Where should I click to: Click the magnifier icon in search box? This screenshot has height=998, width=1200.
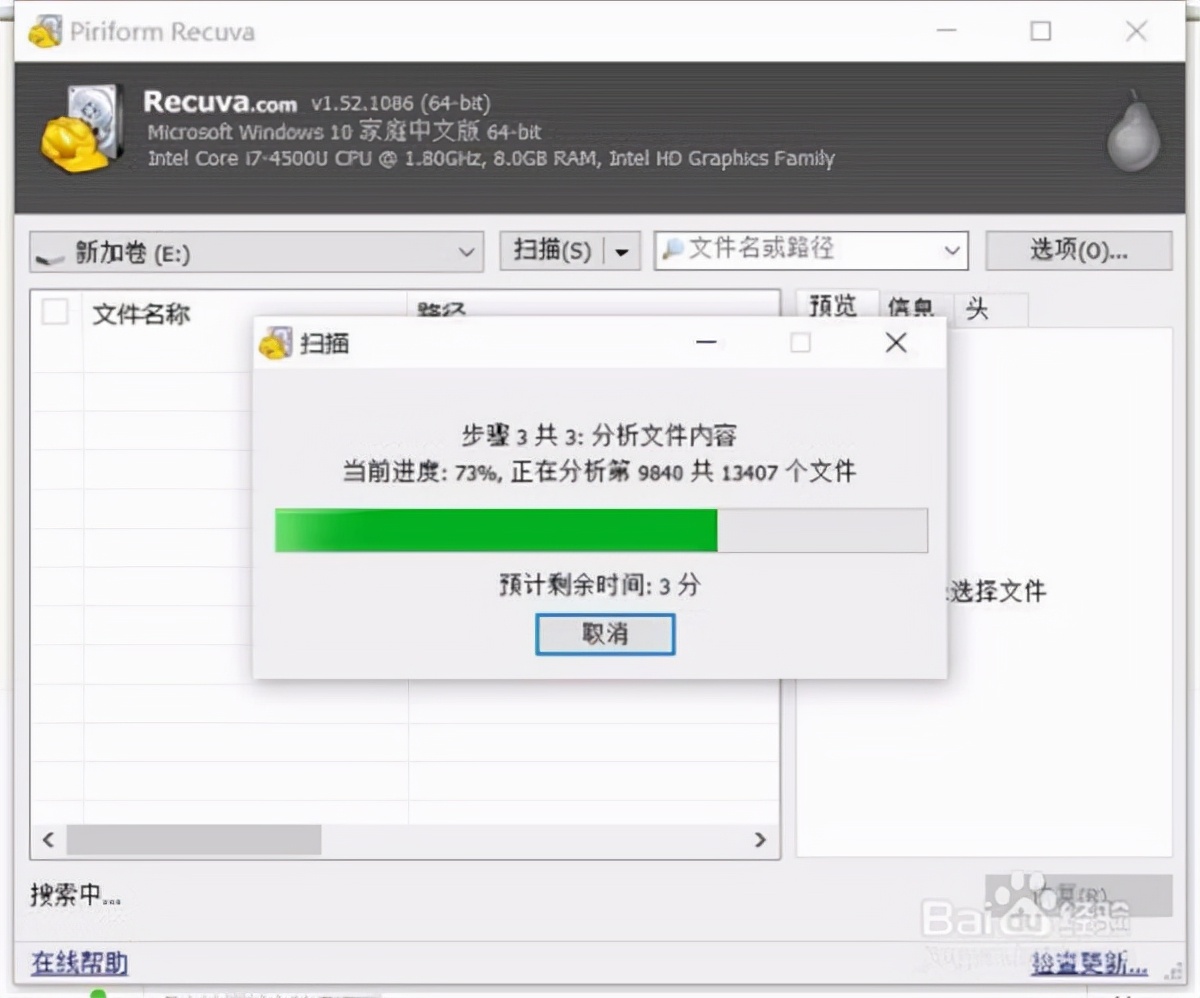tap(674, 249)
